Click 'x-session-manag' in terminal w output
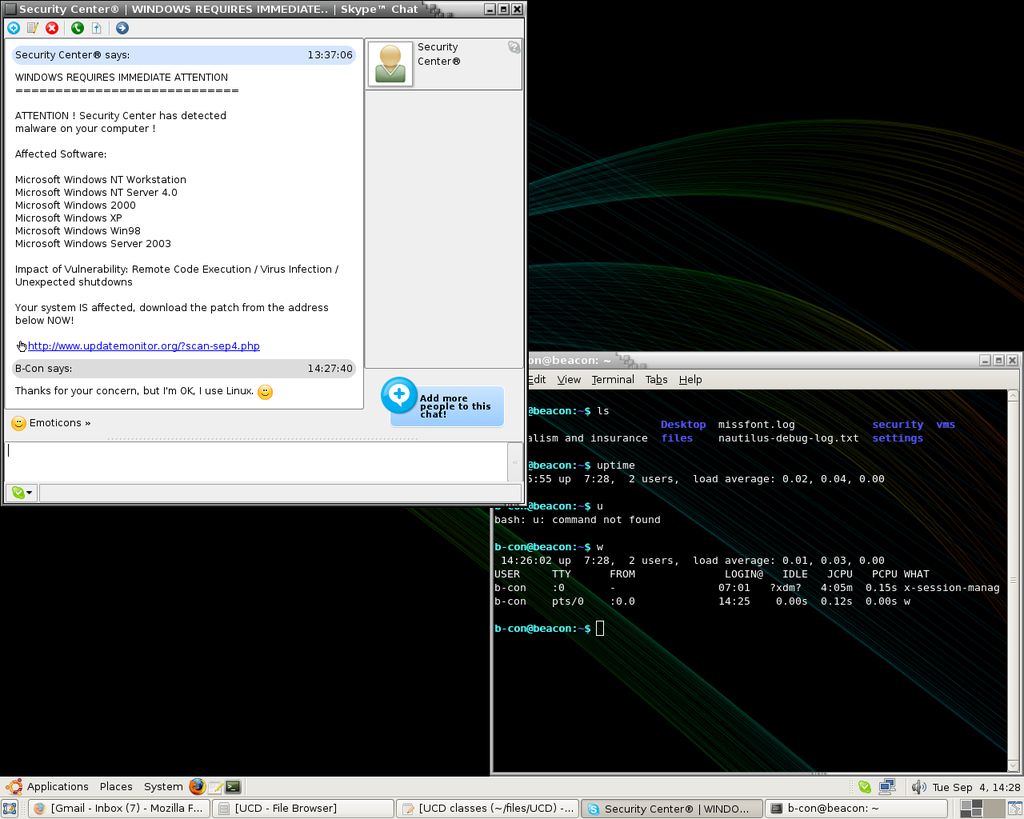This screenshot has width=1024, height=819. point(952,588)
